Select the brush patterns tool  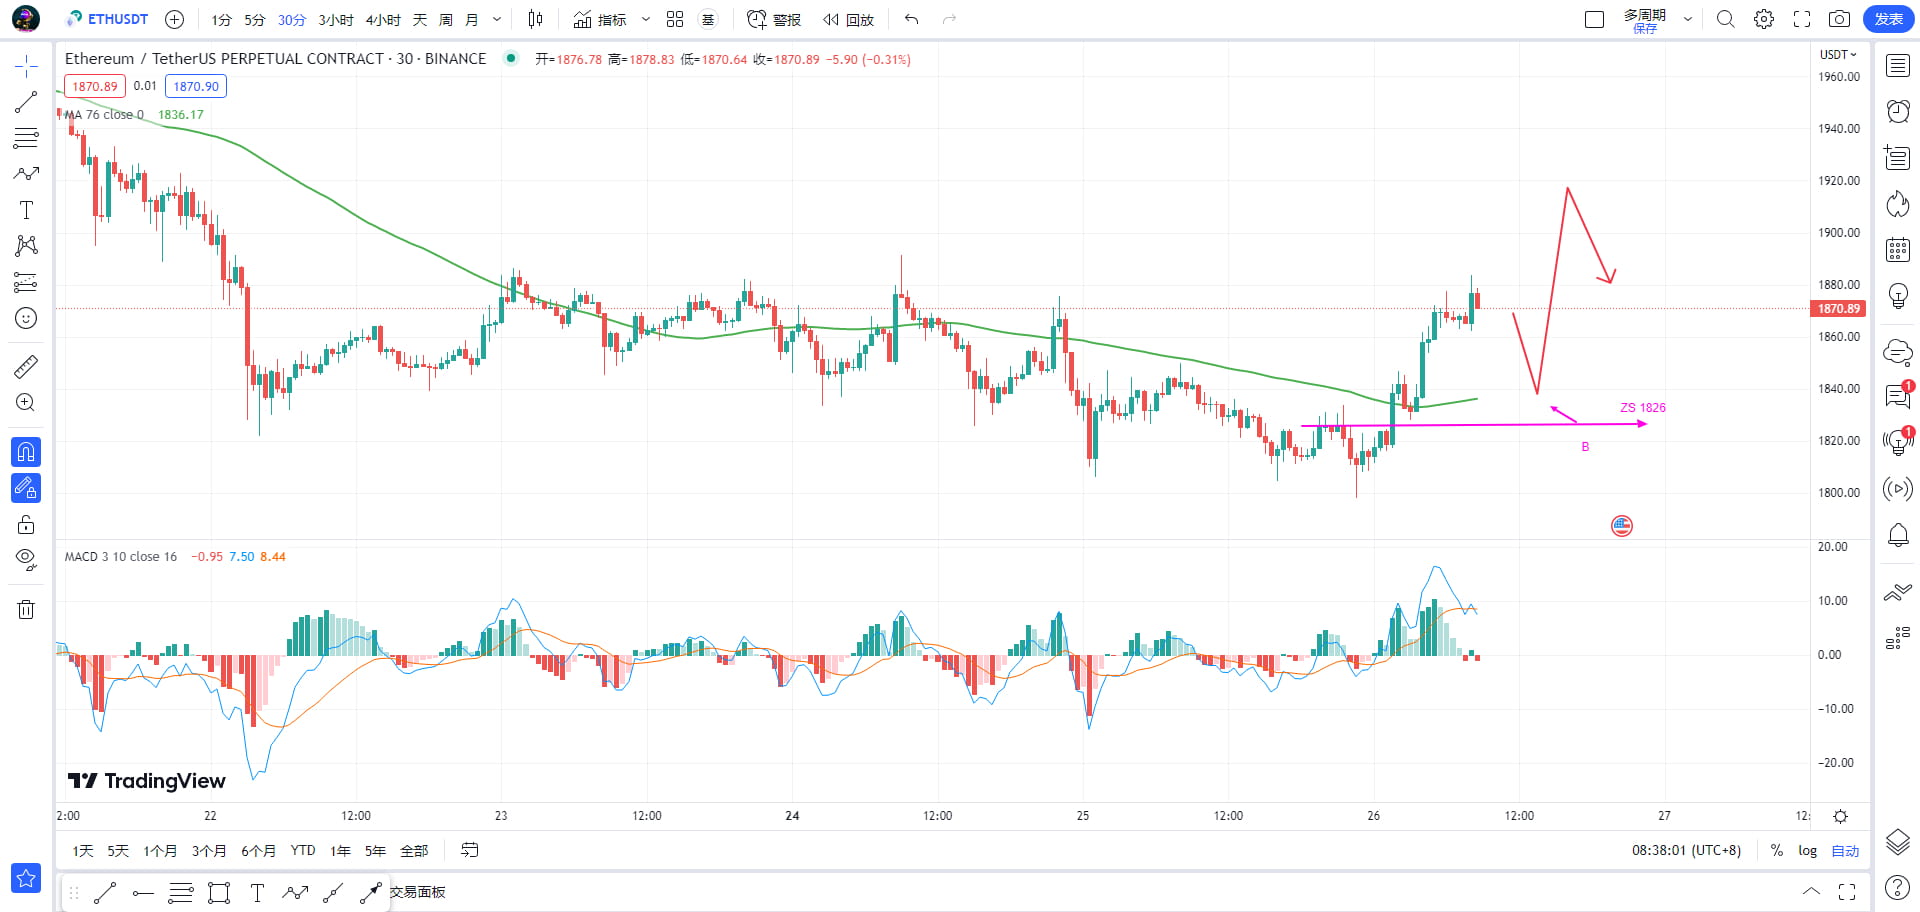point(26,174)
